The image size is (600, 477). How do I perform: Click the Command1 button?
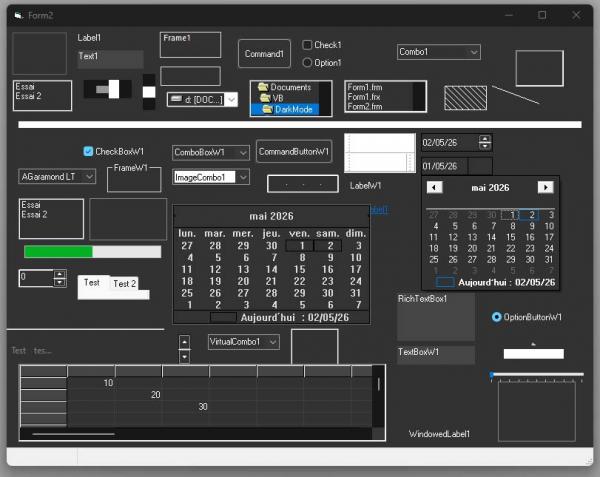pos(264,54)
